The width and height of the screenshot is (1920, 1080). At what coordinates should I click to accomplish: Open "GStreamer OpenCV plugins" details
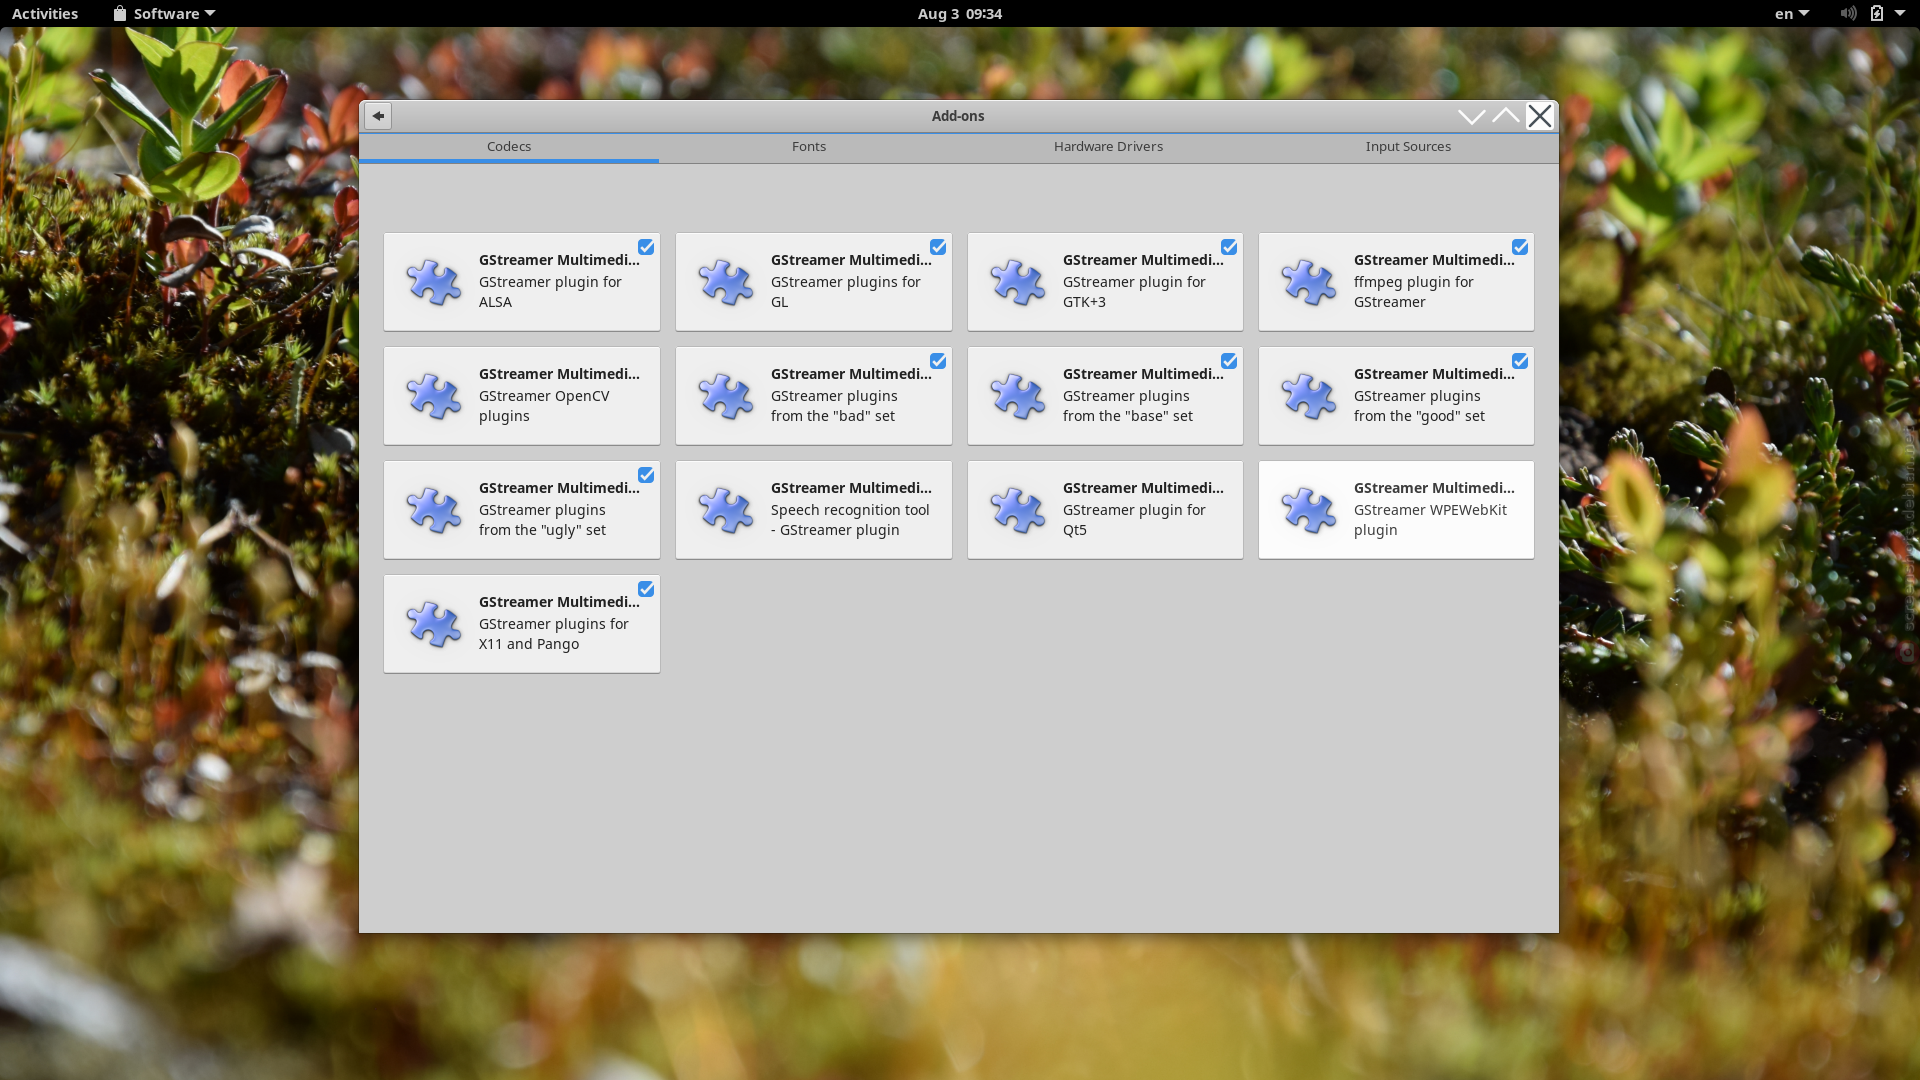(521, 396)
